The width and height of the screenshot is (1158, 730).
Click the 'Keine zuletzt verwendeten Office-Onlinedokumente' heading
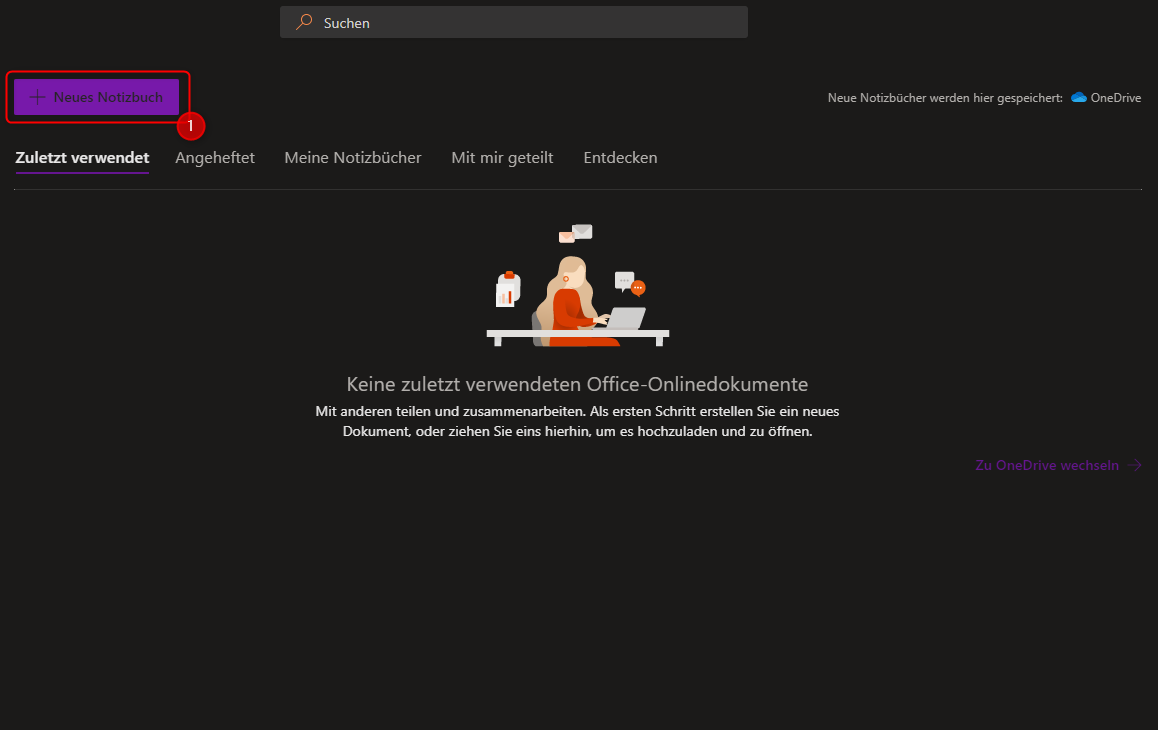[x=577, y=384]
